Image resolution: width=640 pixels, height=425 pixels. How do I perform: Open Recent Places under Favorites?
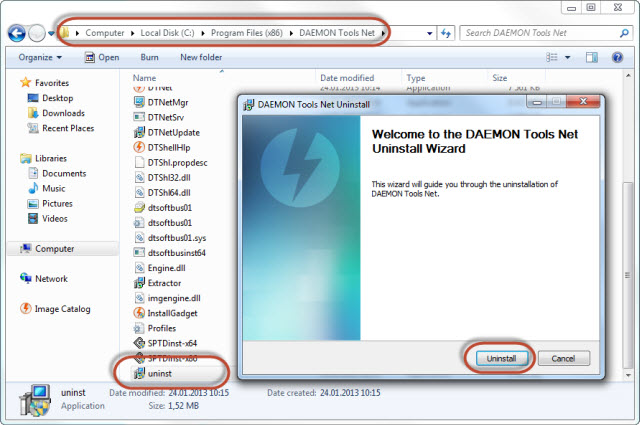pyautogui.click(x=60, y=128)
